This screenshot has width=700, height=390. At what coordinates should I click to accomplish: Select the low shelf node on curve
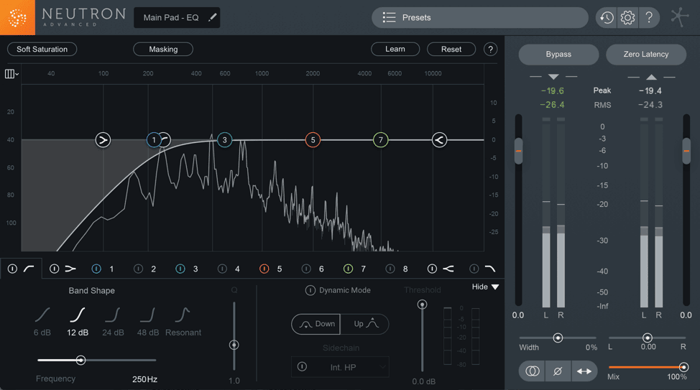(x=103, y=140)
